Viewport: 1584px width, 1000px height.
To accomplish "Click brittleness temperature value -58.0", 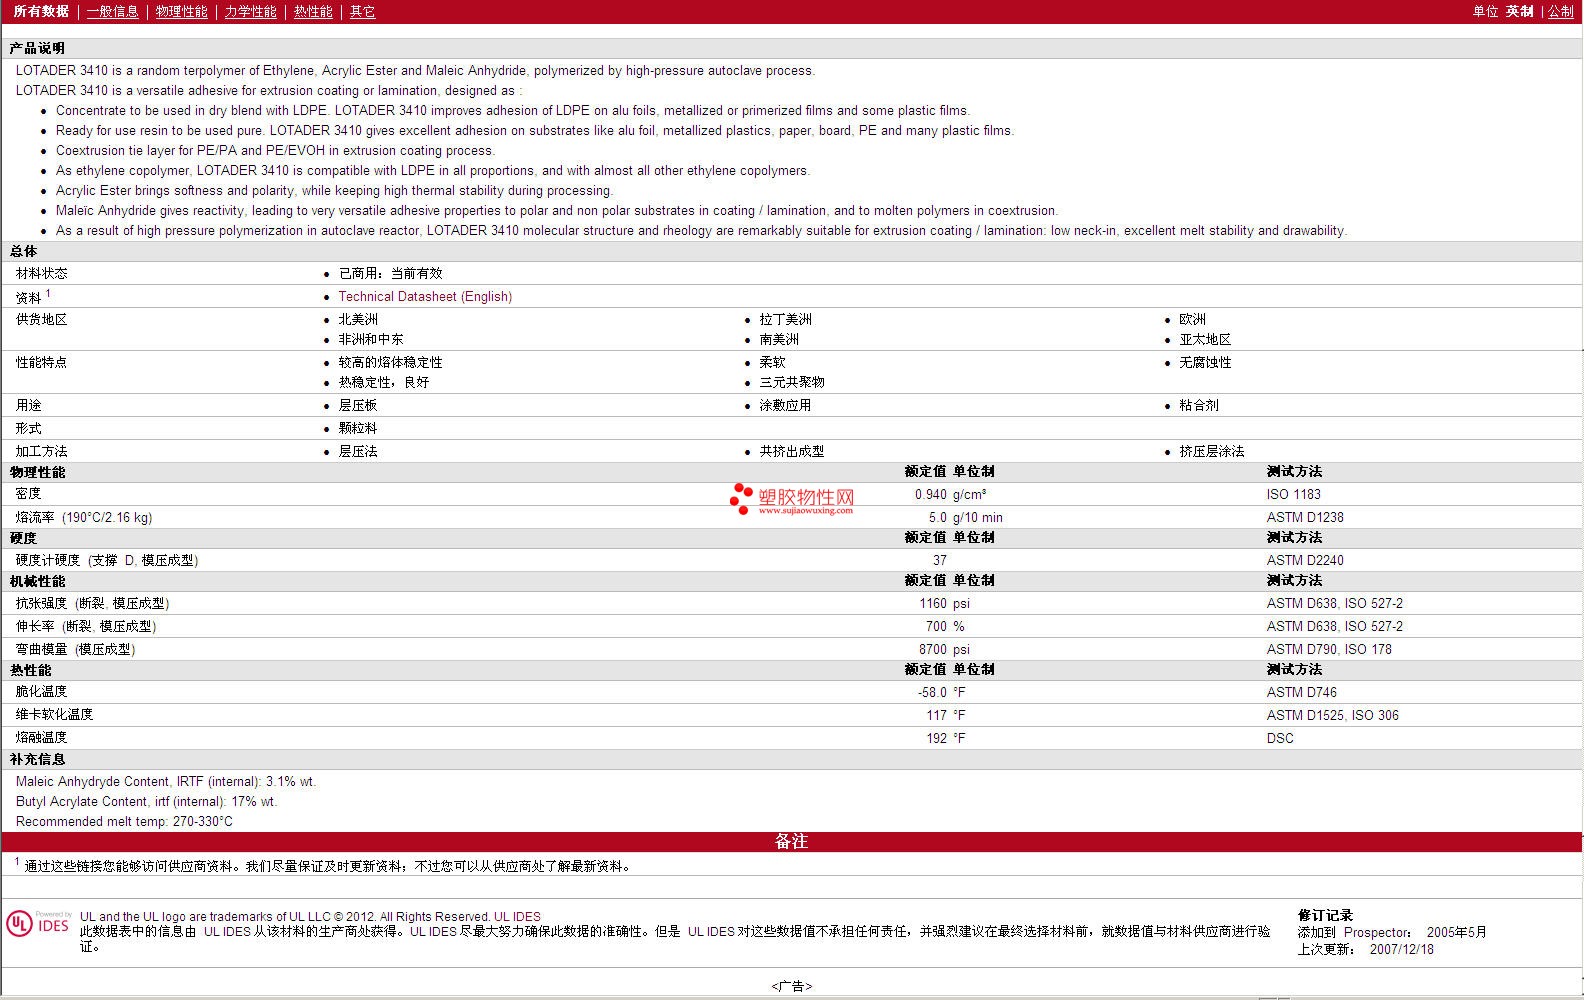I will (932, 692).
